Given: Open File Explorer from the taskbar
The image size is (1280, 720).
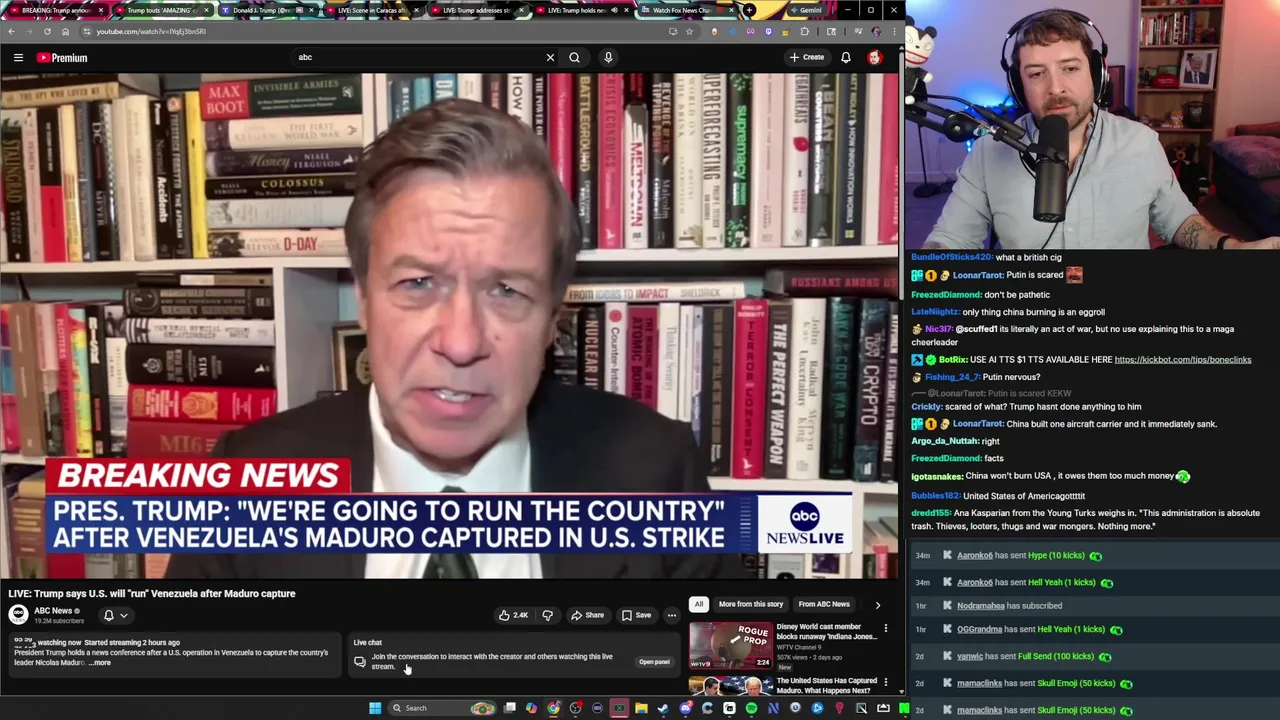Looking at the screenshot, I should point(641,708).
